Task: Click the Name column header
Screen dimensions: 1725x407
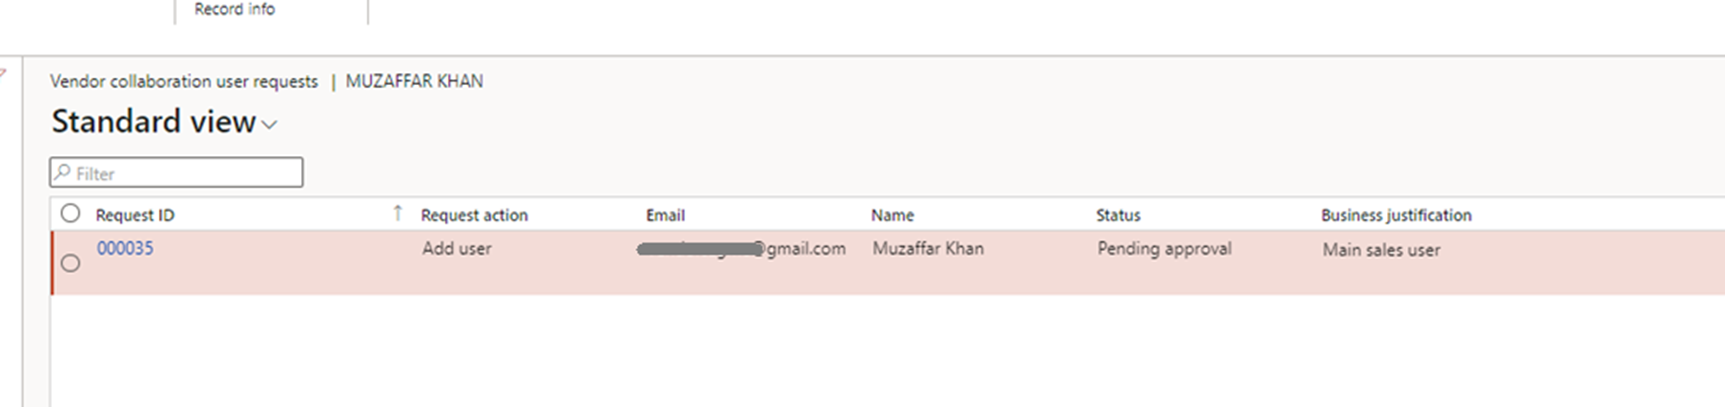Action: pyautogui.click(x=892, y=215)
